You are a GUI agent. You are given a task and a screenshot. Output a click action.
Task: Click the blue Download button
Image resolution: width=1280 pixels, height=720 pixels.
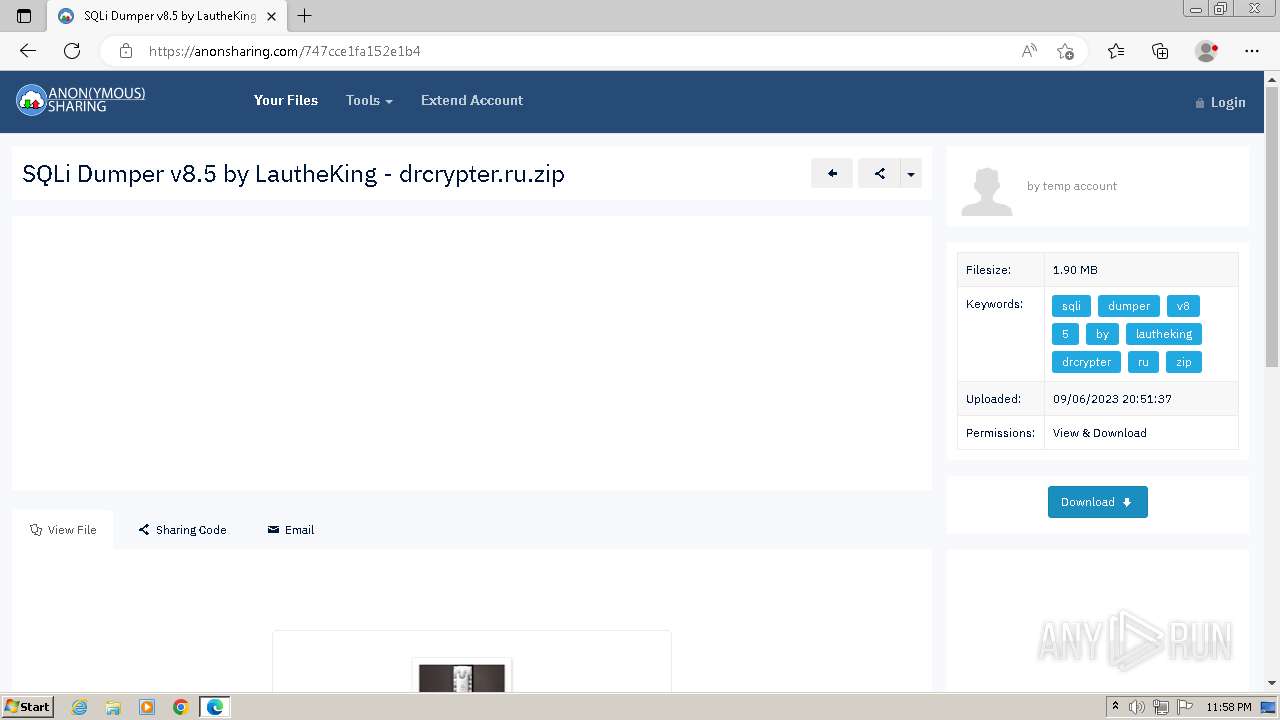pyautogui.click(x=1097, y=502)
